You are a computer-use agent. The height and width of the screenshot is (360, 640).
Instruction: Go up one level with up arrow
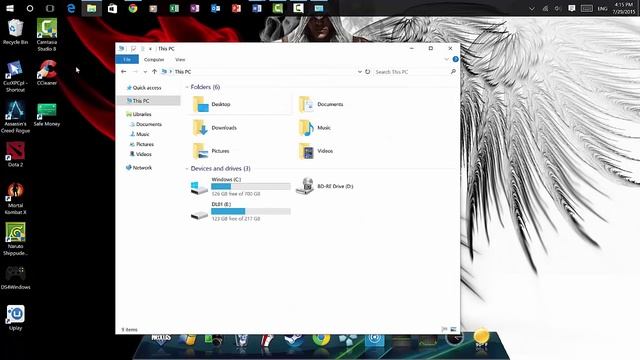pos(154,71)
